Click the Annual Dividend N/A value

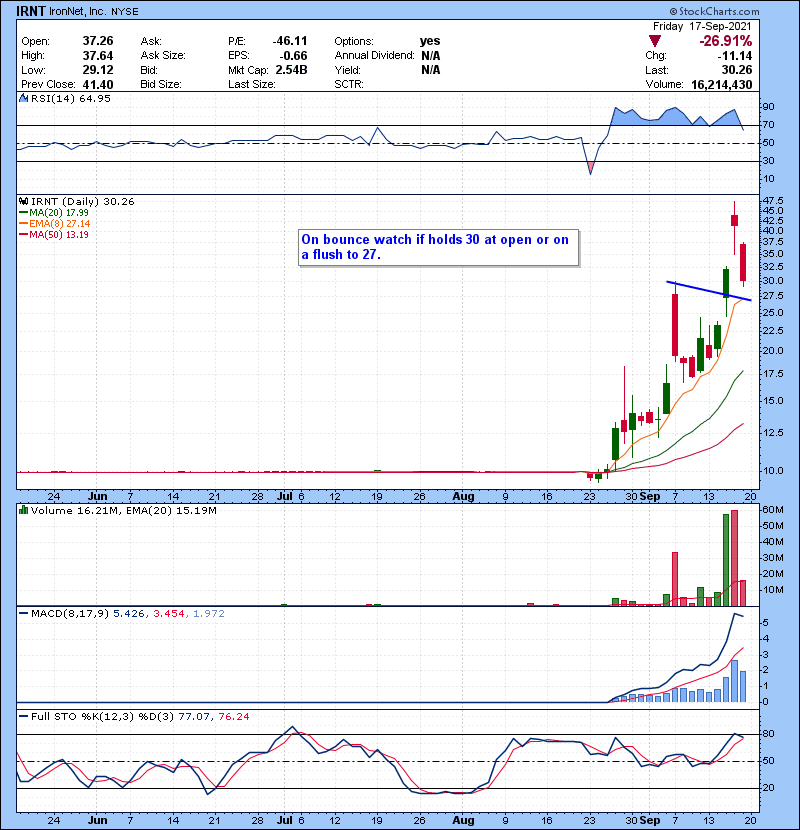pyautogui.click(x=430, y=55)
